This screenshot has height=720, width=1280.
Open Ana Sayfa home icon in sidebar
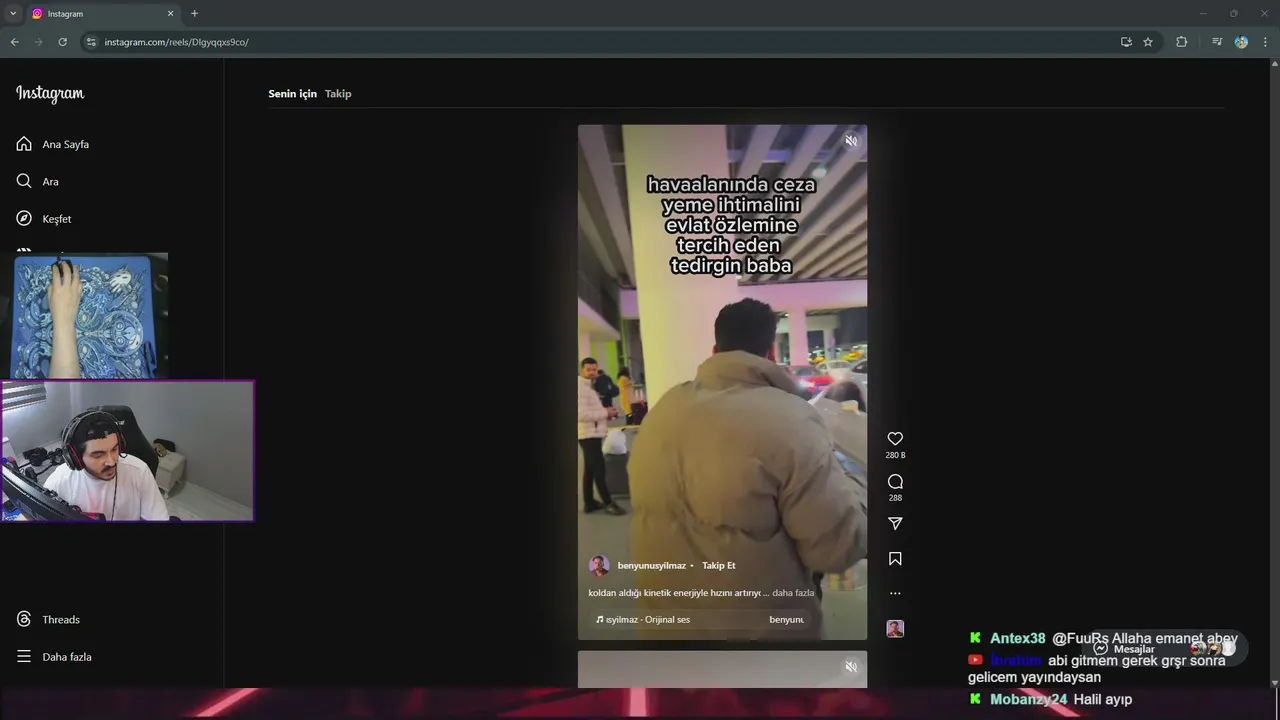[x=24, y=144]
